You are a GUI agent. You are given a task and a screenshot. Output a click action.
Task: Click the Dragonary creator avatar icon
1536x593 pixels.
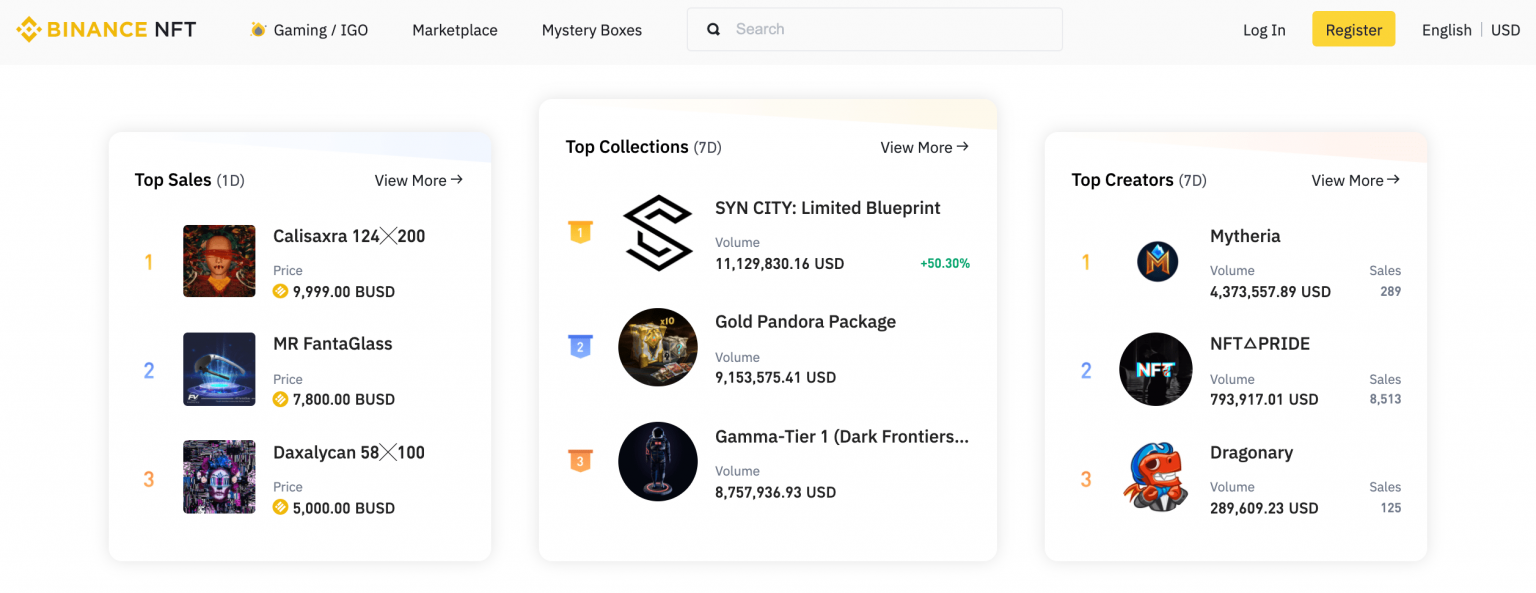(1156, 478)
